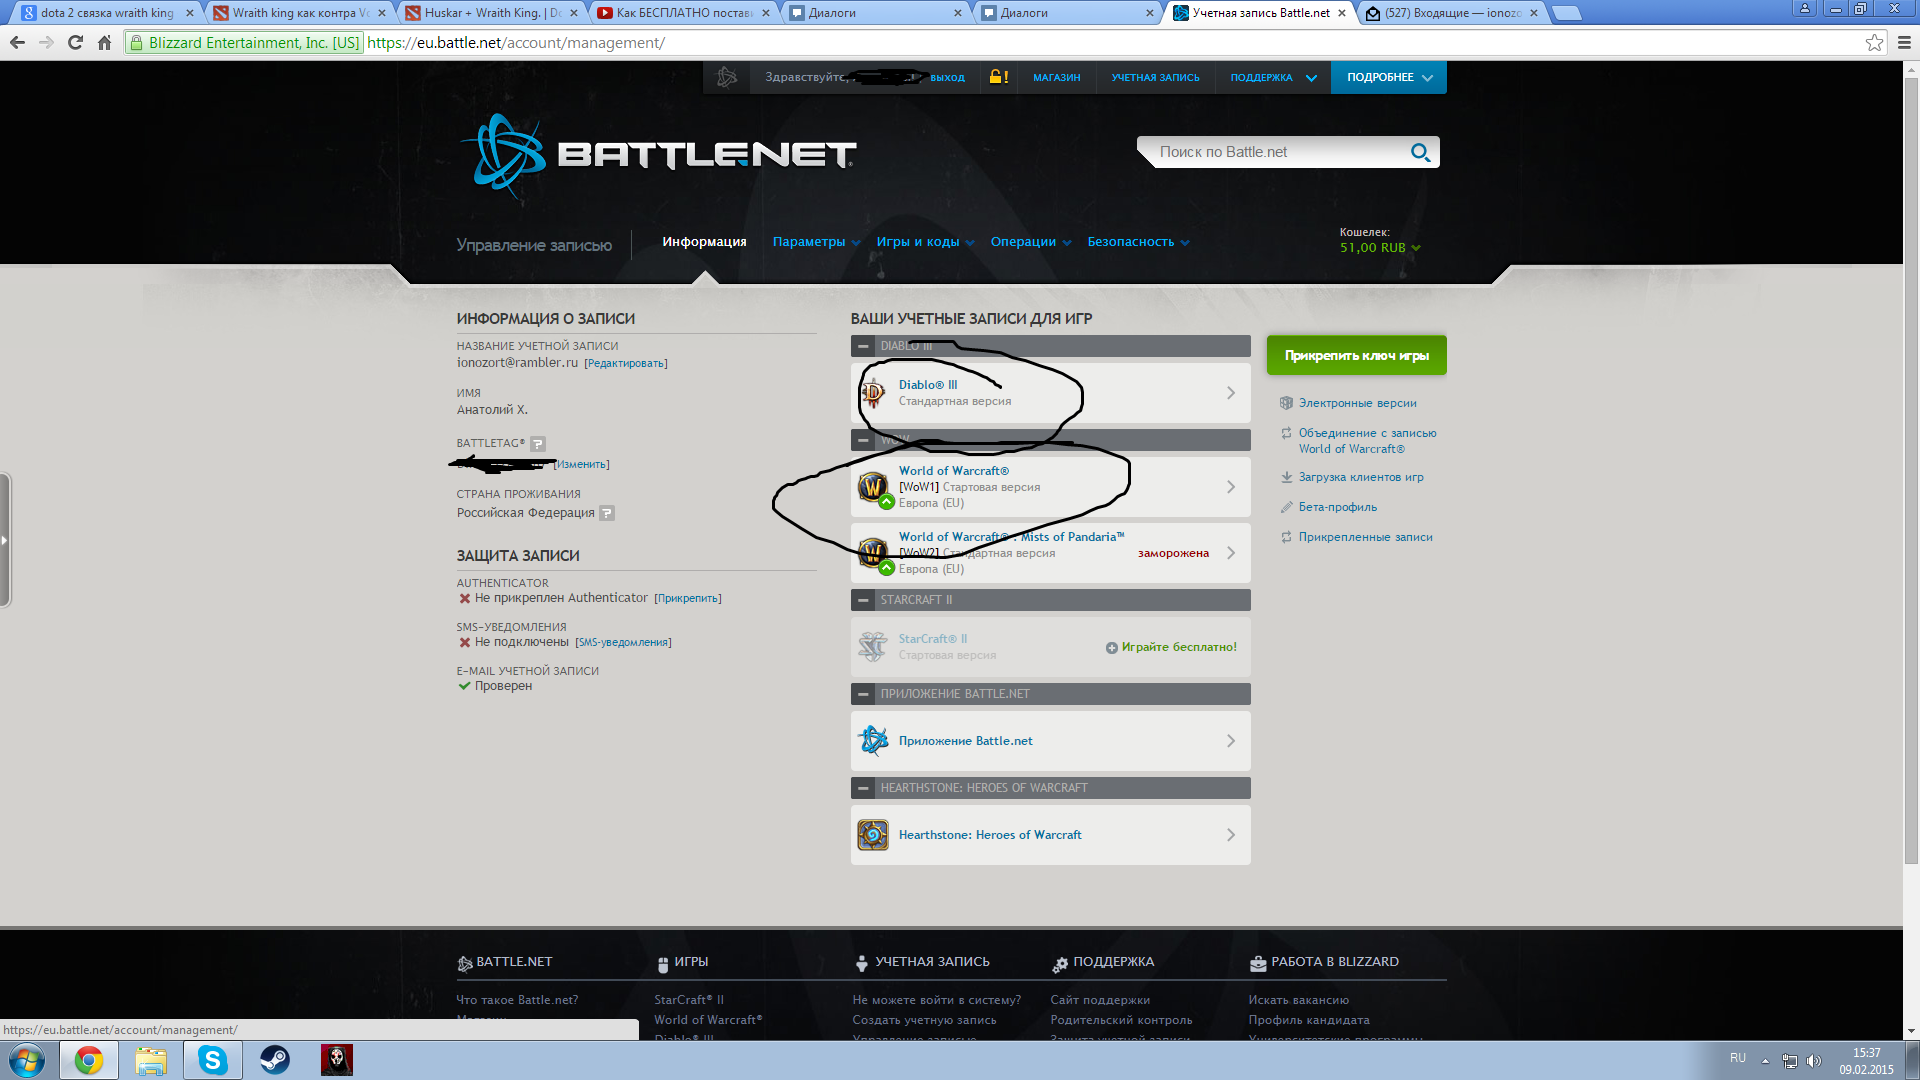Click the Chrome bookmark star icon
The height and width of the screenshot is (1080, 1920).
(1874, 42)
